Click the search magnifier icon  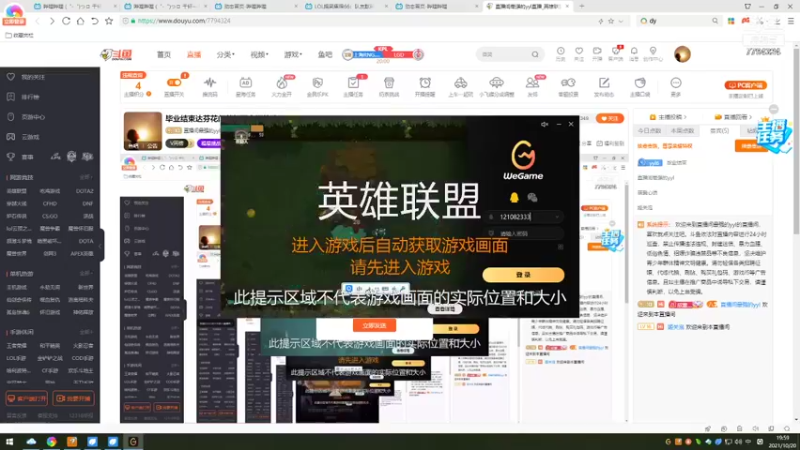[535, 55]
